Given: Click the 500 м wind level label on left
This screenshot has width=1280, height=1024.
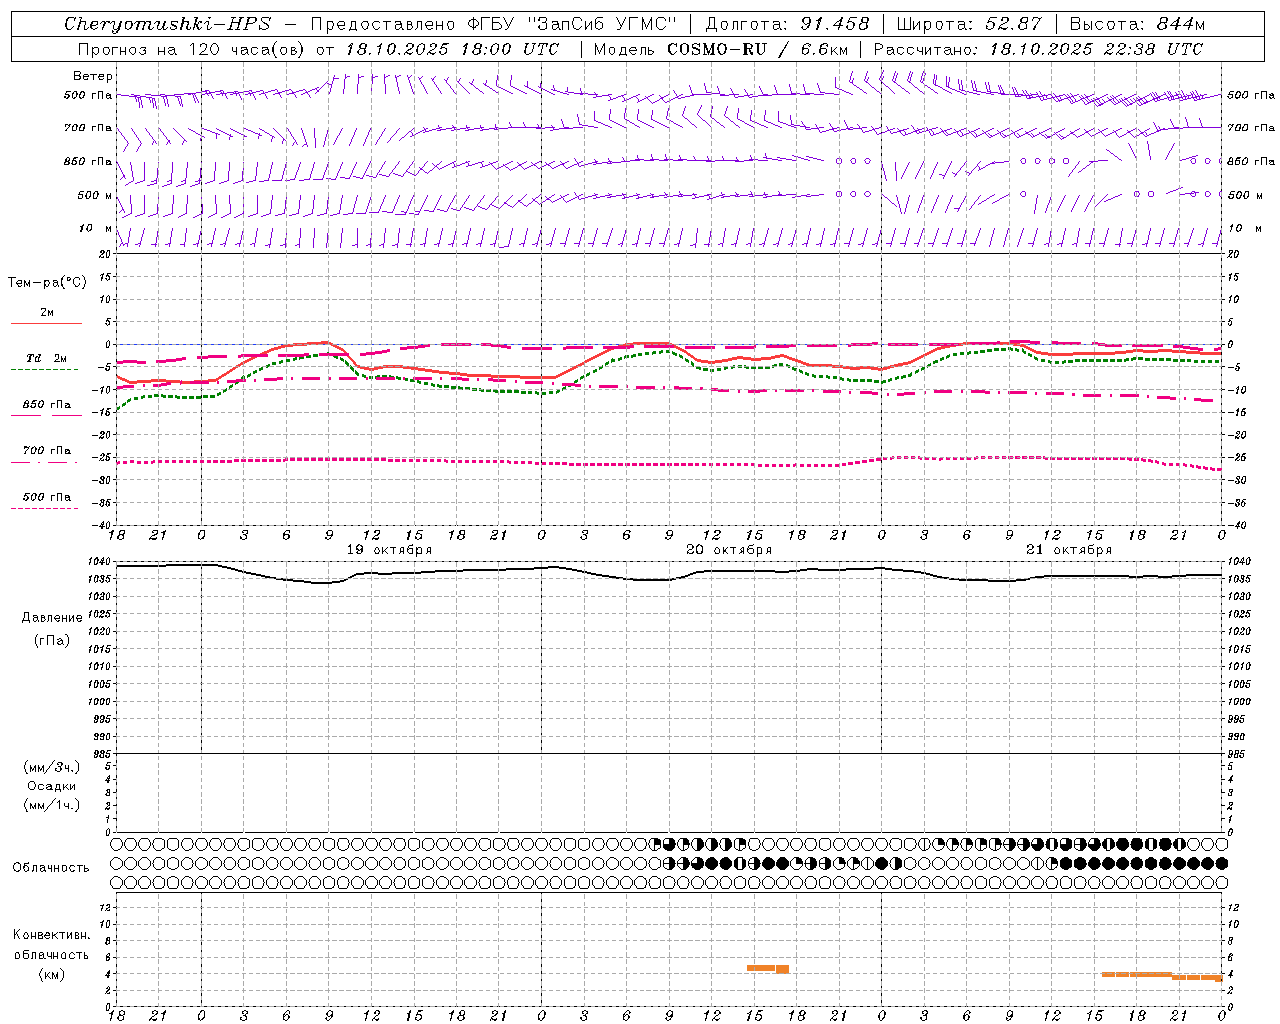Looking at the screenshot, I should coord(95,195).
